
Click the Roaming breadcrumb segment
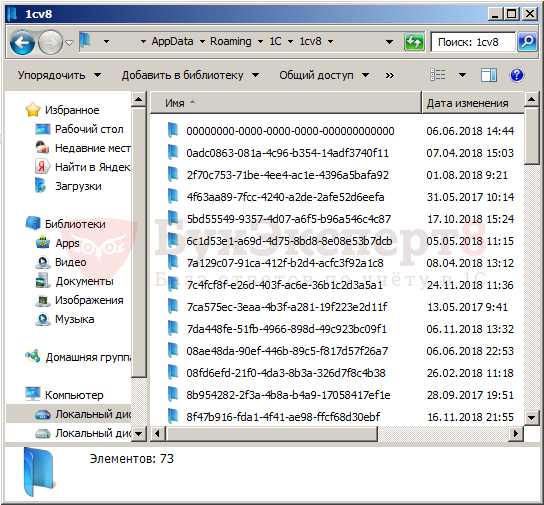coord(231,42)
